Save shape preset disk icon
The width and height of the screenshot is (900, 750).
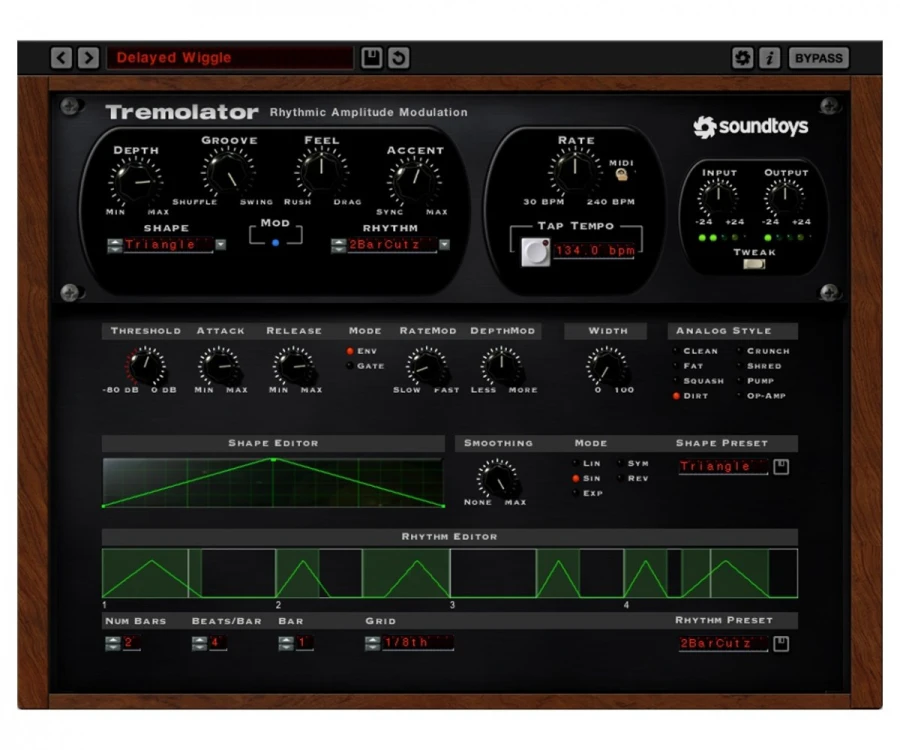tap(781, 467)
